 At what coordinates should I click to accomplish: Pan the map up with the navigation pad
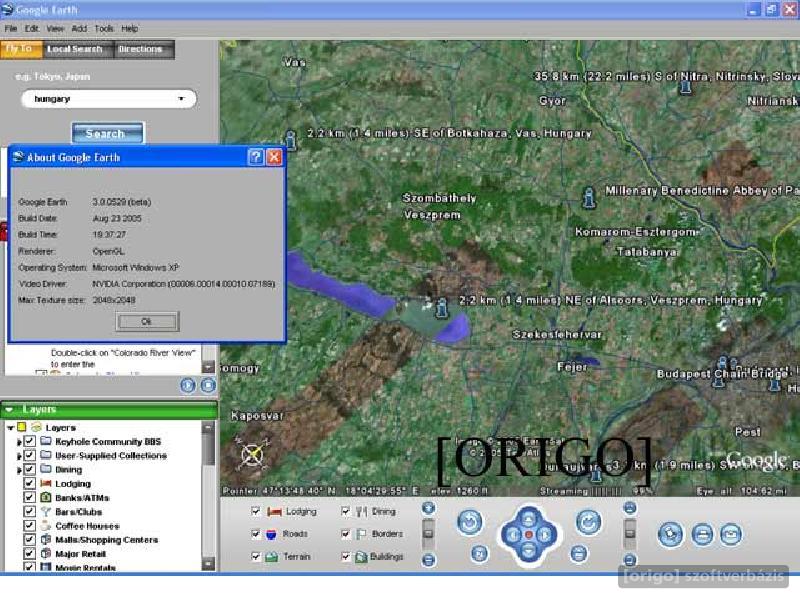529,518
